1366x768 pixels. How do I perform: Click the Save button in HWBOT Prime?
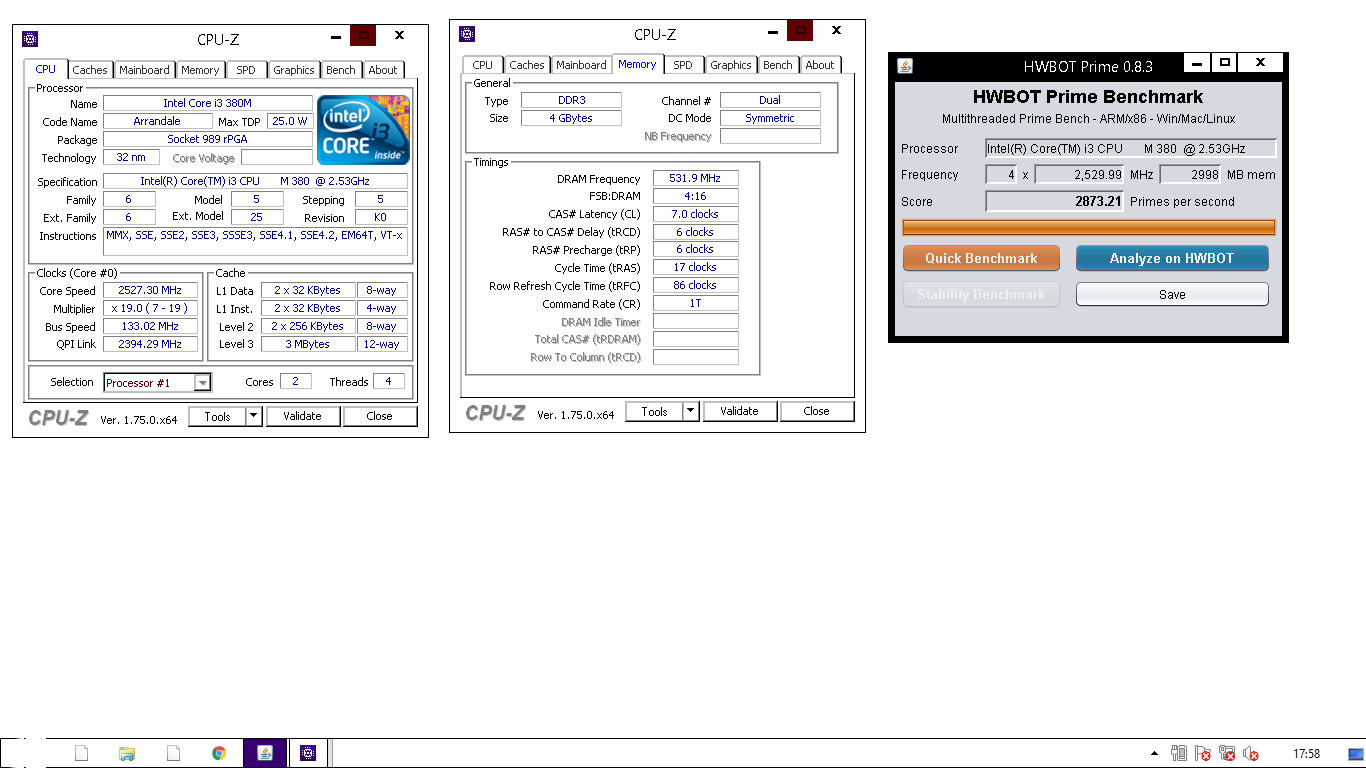coord(1172,294)
